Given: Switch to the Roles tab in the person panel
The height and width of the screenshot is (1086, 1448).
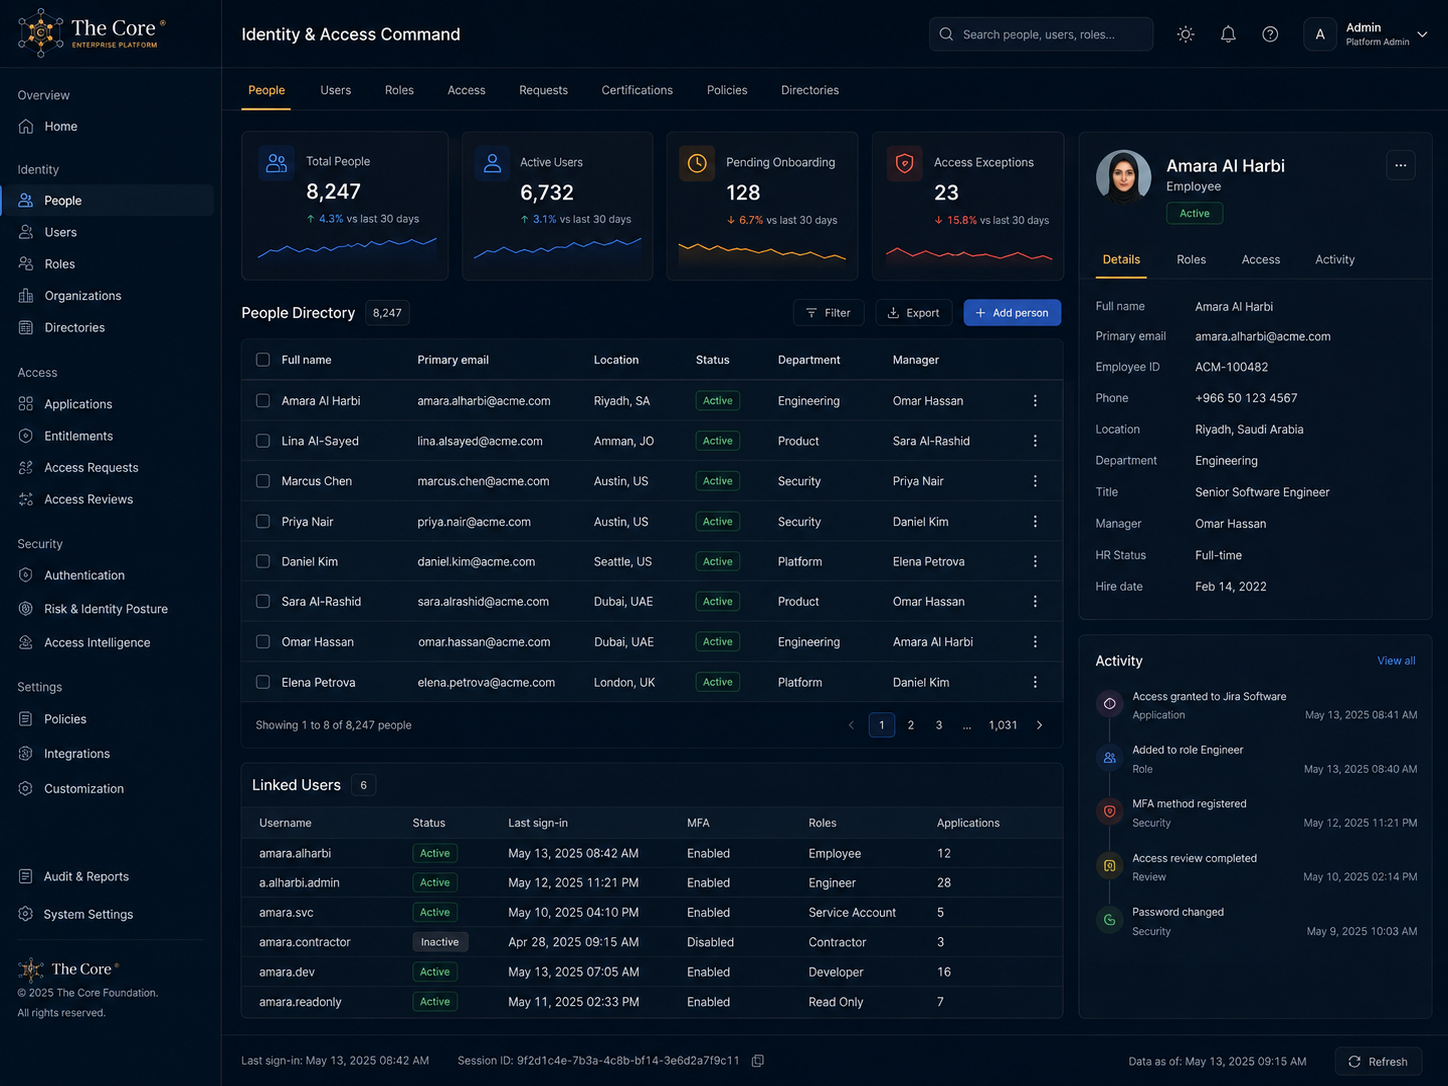Looking at the screenshot, I should click(1191, 260).
